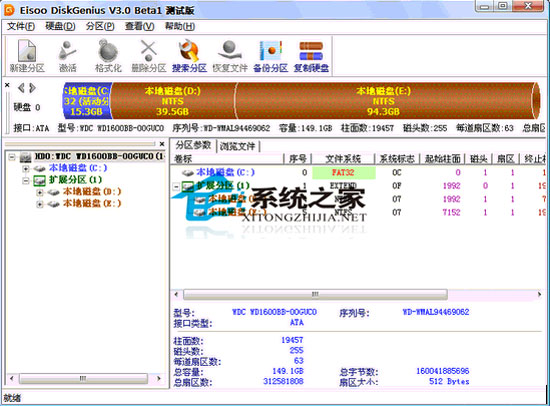Open the 帮助(H) menu
The height and width of the screenshot is (406, 550).
pyautogui.click(x=180, y=26)
